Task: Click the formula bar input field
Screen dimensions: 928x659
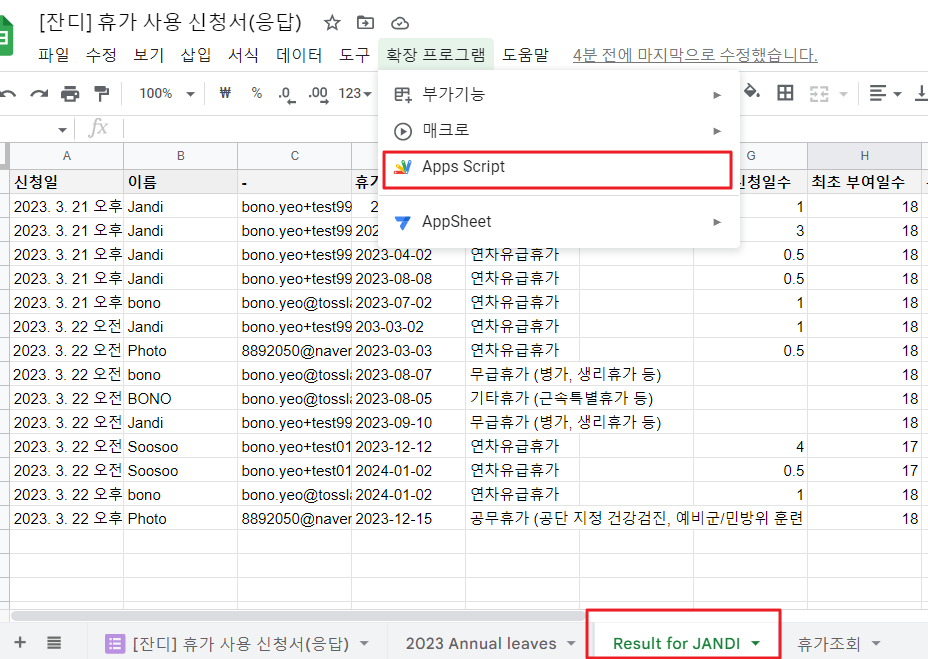Action: pyautogui.click(x=500, y=128)
